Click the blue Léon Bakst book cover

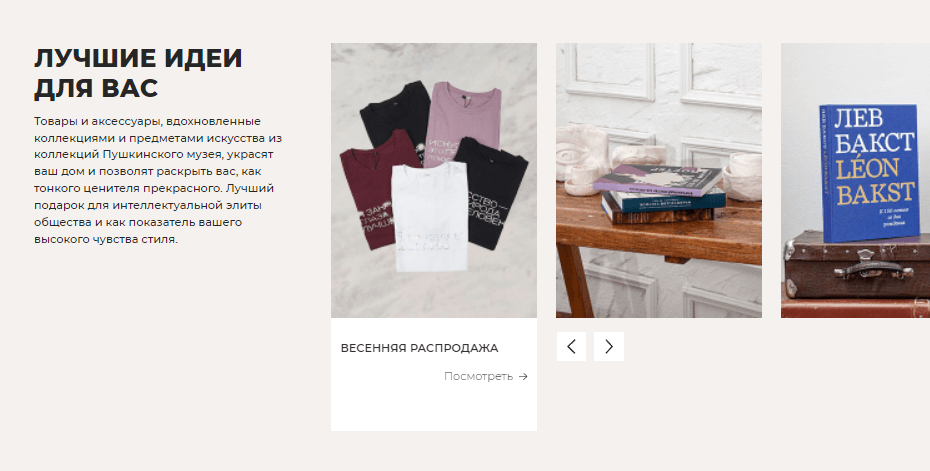coord(869,172)
